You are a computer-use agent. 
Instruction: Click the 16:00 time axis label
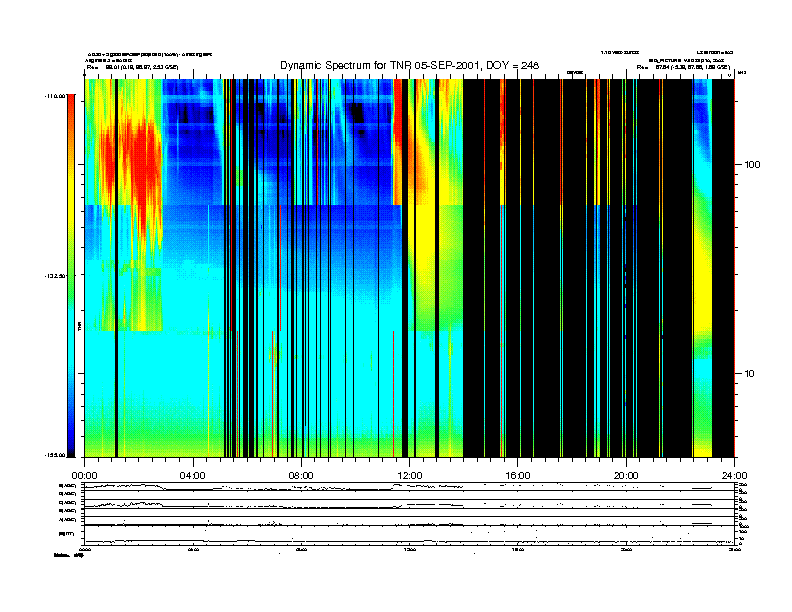(518, 476)
